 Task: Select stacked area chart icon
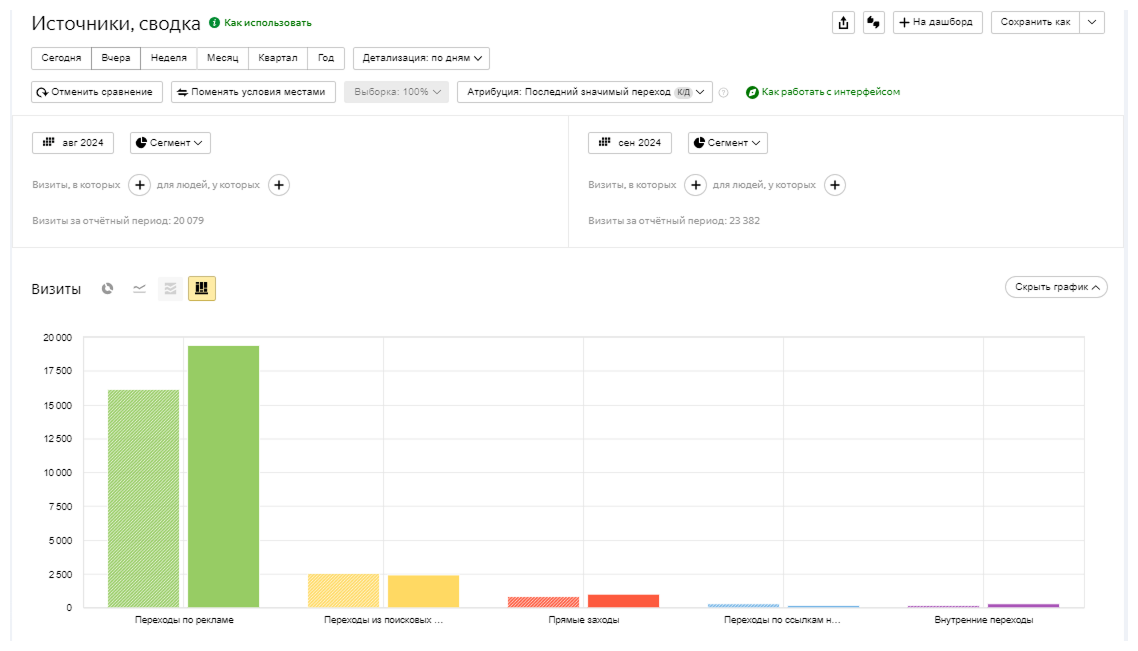click(x=171, y=289)
